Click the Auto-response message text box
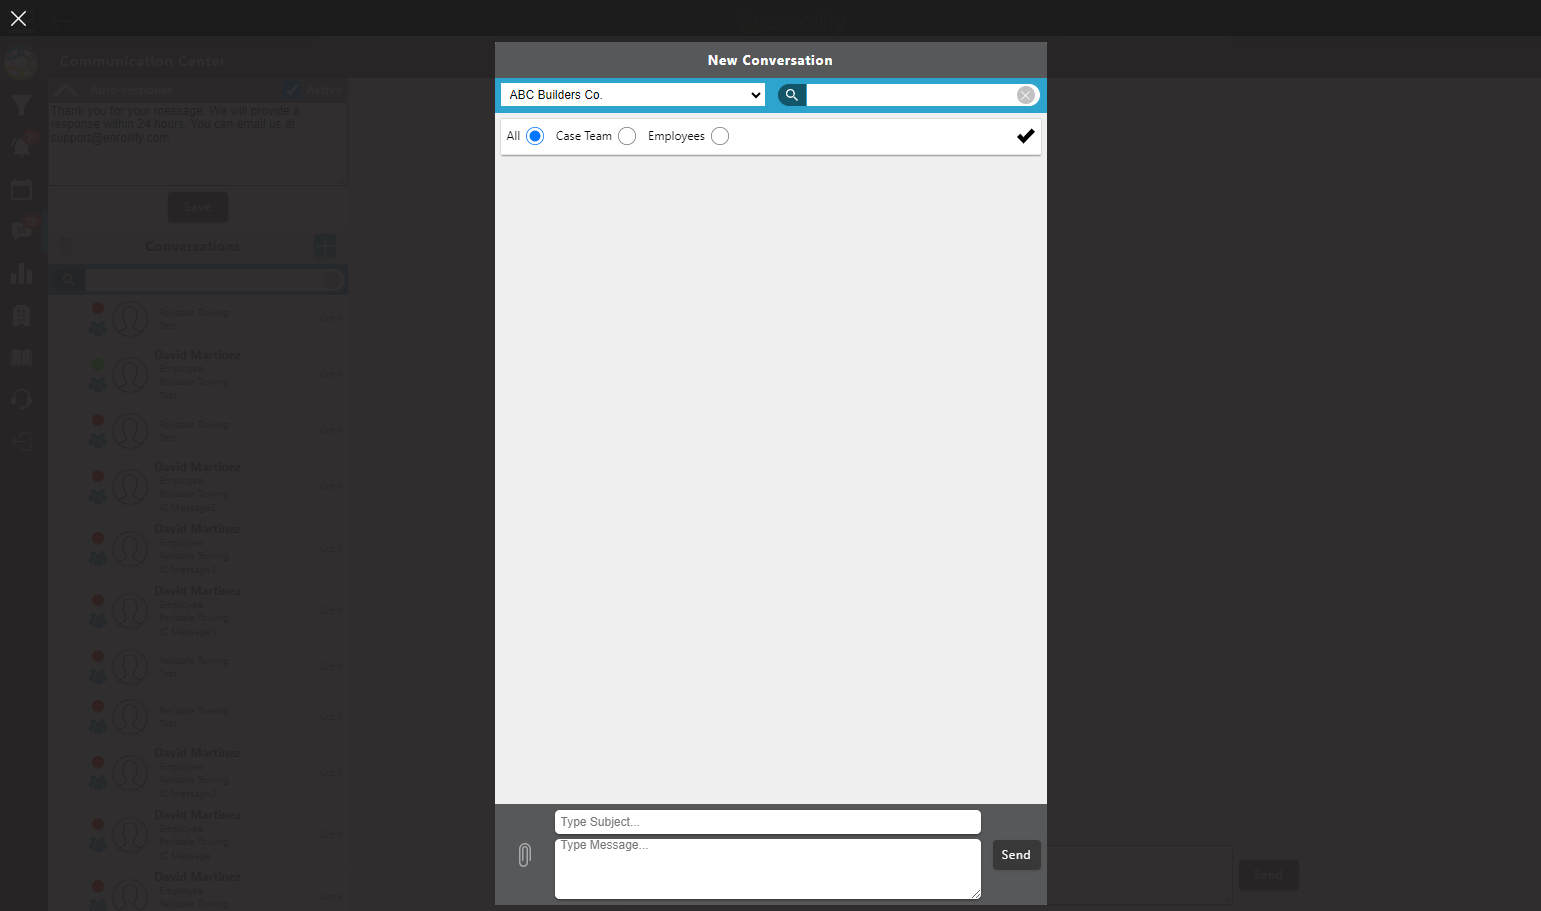 coord(198,144)
